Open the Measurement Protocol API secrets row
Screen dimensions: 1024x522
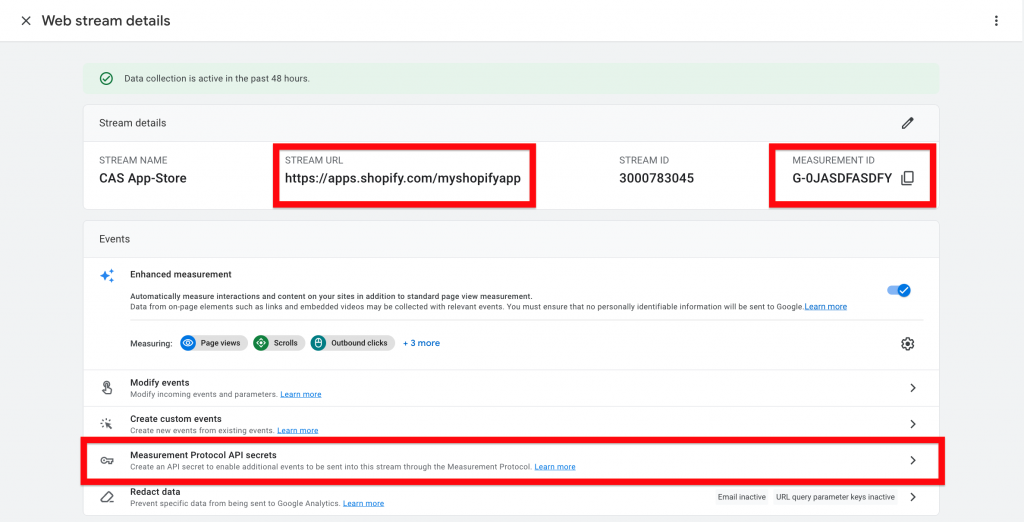click(512, 461)
